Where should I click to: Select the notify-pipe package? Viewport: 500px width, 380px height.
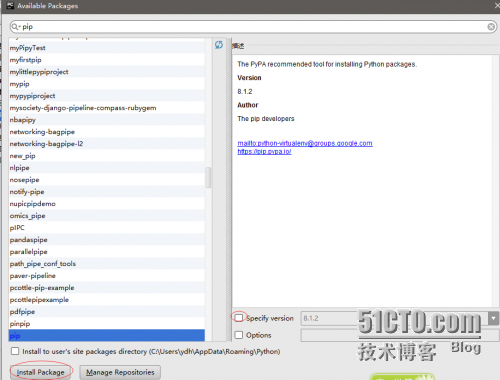click(107, 192)
